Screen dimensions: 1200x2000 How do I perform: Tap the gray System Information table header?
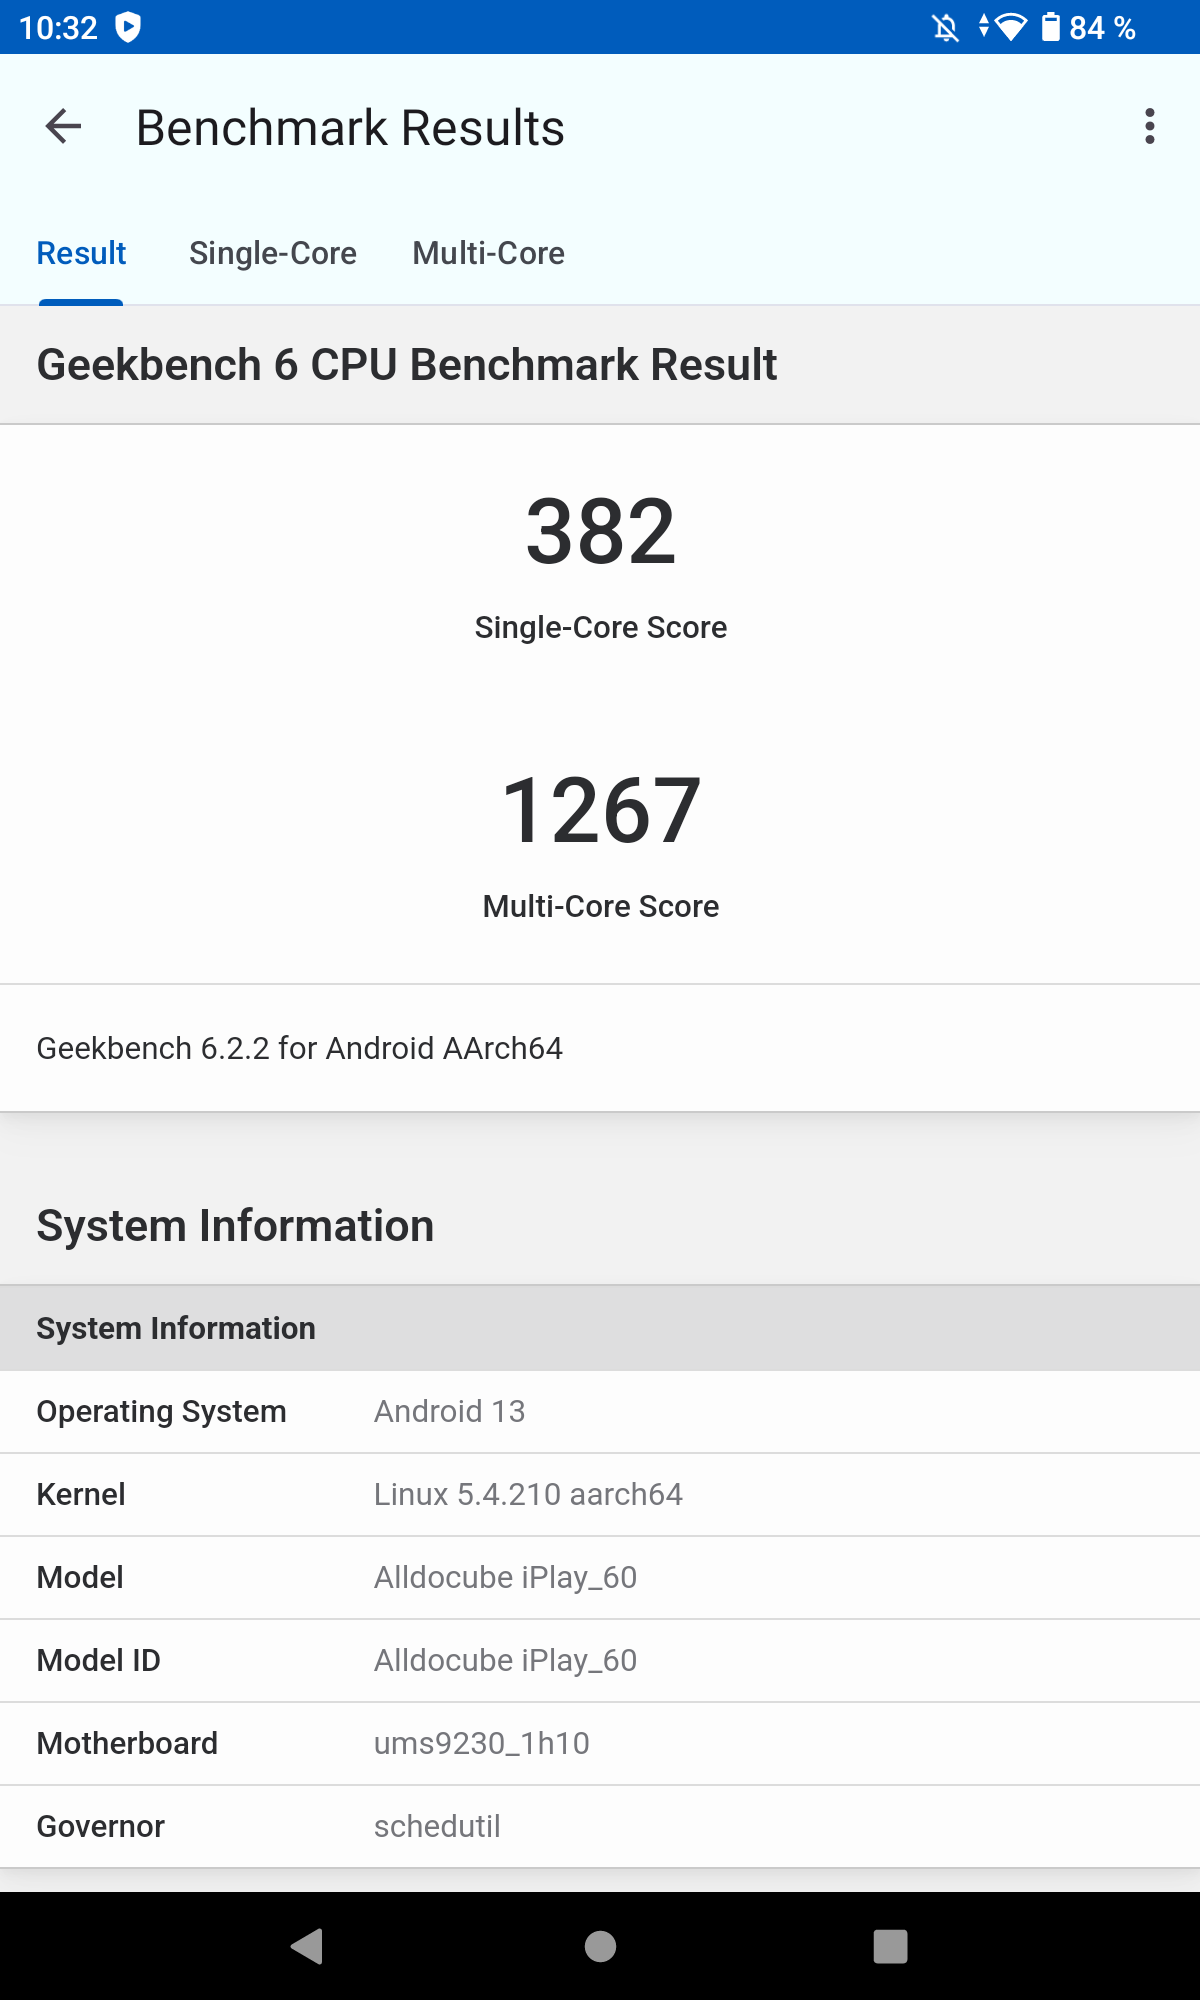[600, 1328]
